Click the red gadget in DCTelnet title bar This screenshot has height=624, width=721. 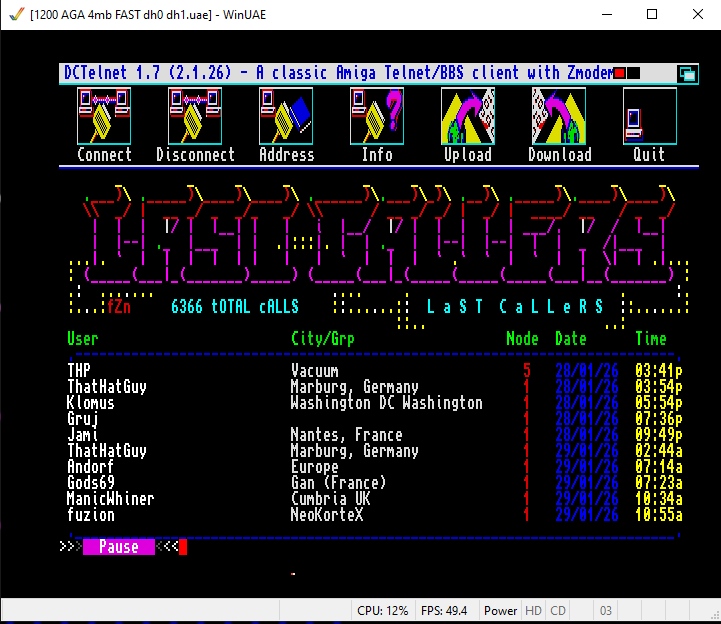pyautogui.click(x=619, y=73)
